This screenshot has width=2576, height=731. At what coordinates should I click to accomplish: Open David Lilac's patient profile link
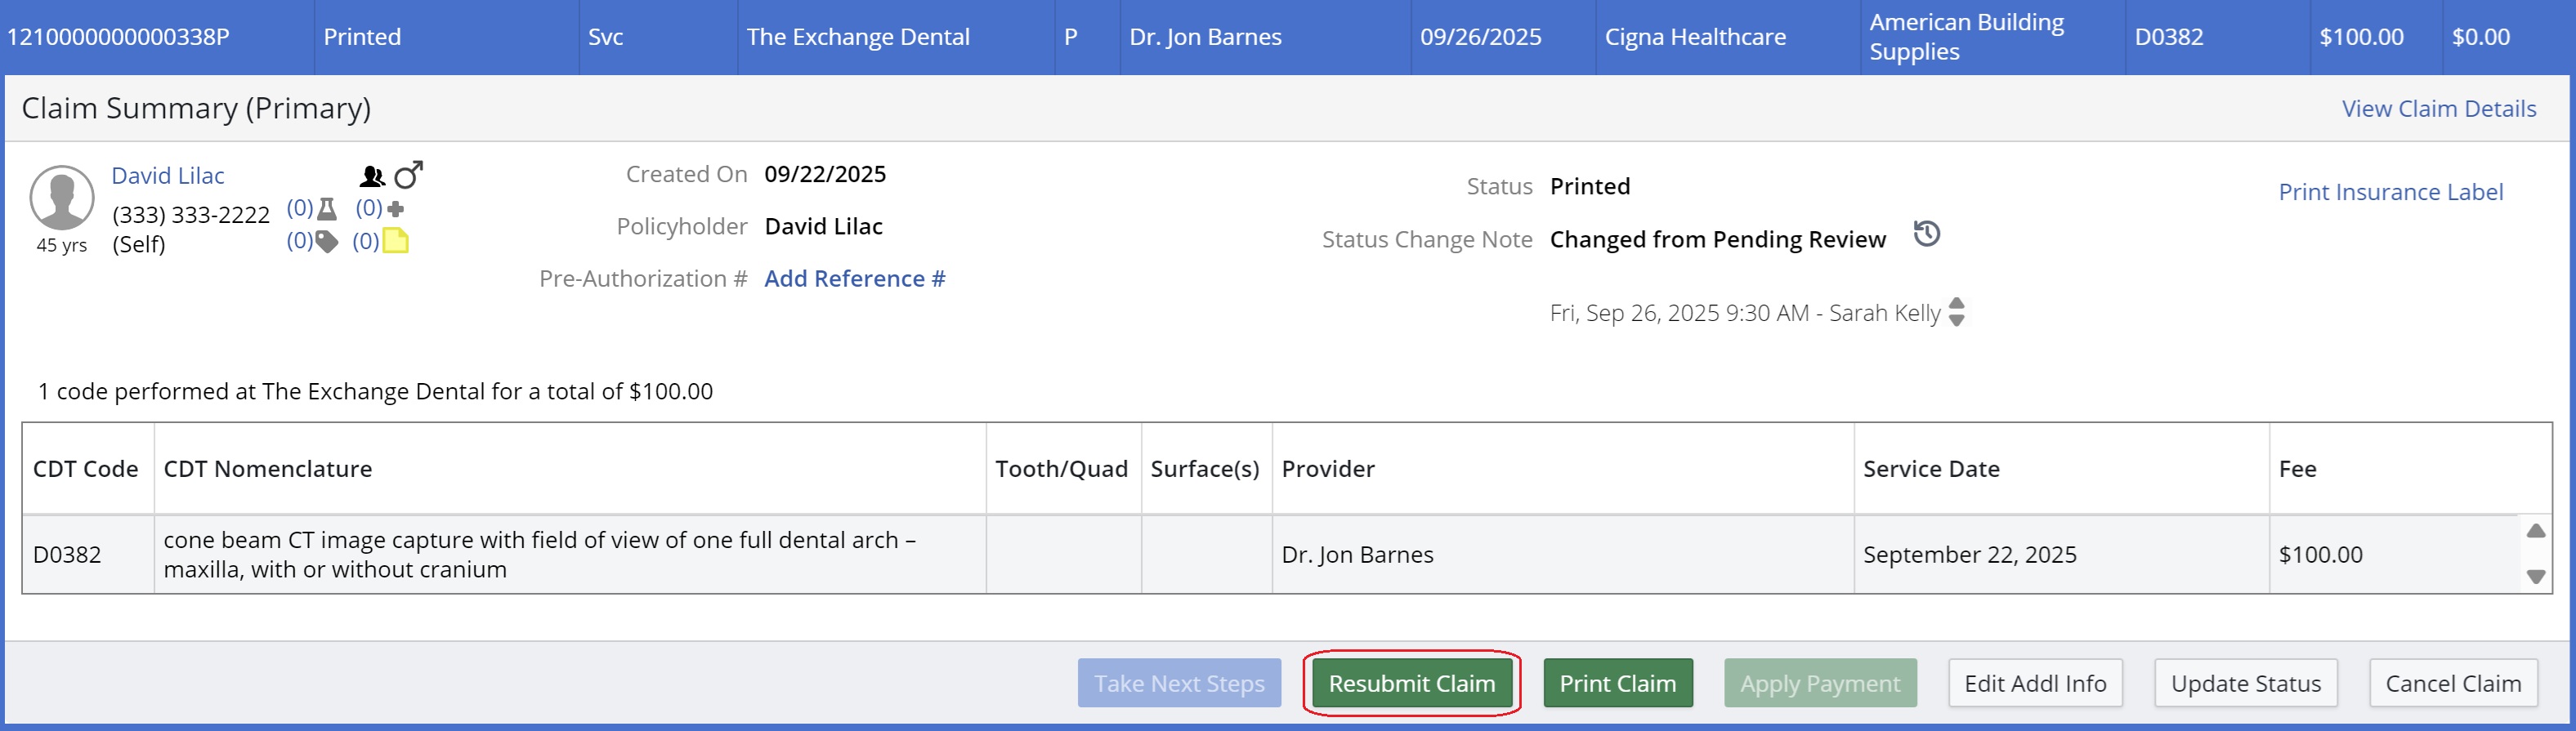[x=168, y=176]
